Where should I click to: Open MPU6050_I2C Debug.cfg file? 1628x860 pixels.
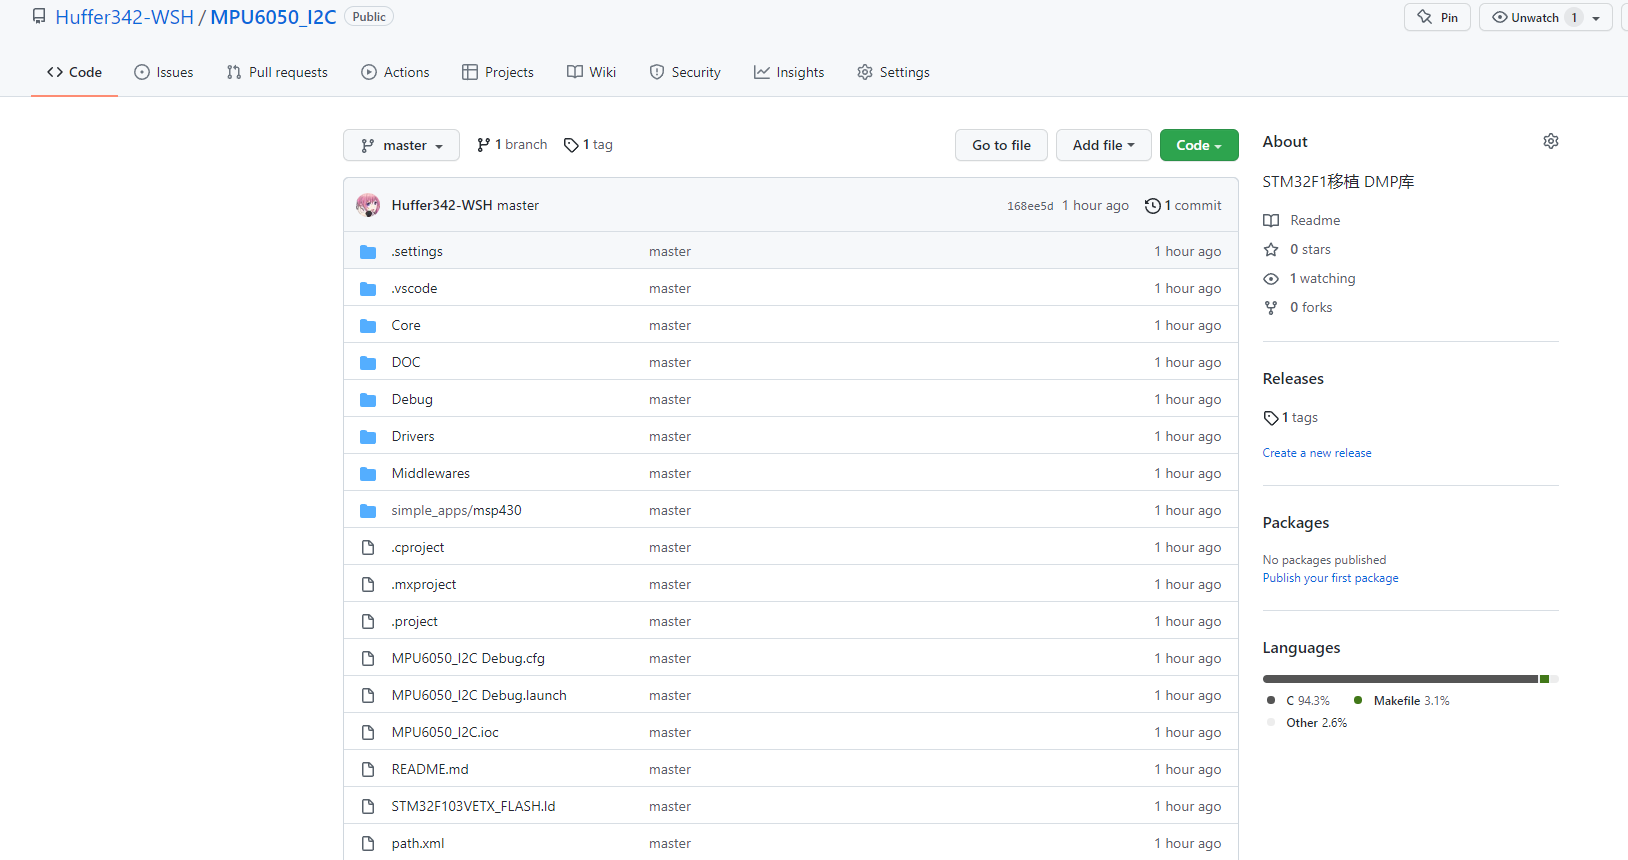click(x=468, y=658)
